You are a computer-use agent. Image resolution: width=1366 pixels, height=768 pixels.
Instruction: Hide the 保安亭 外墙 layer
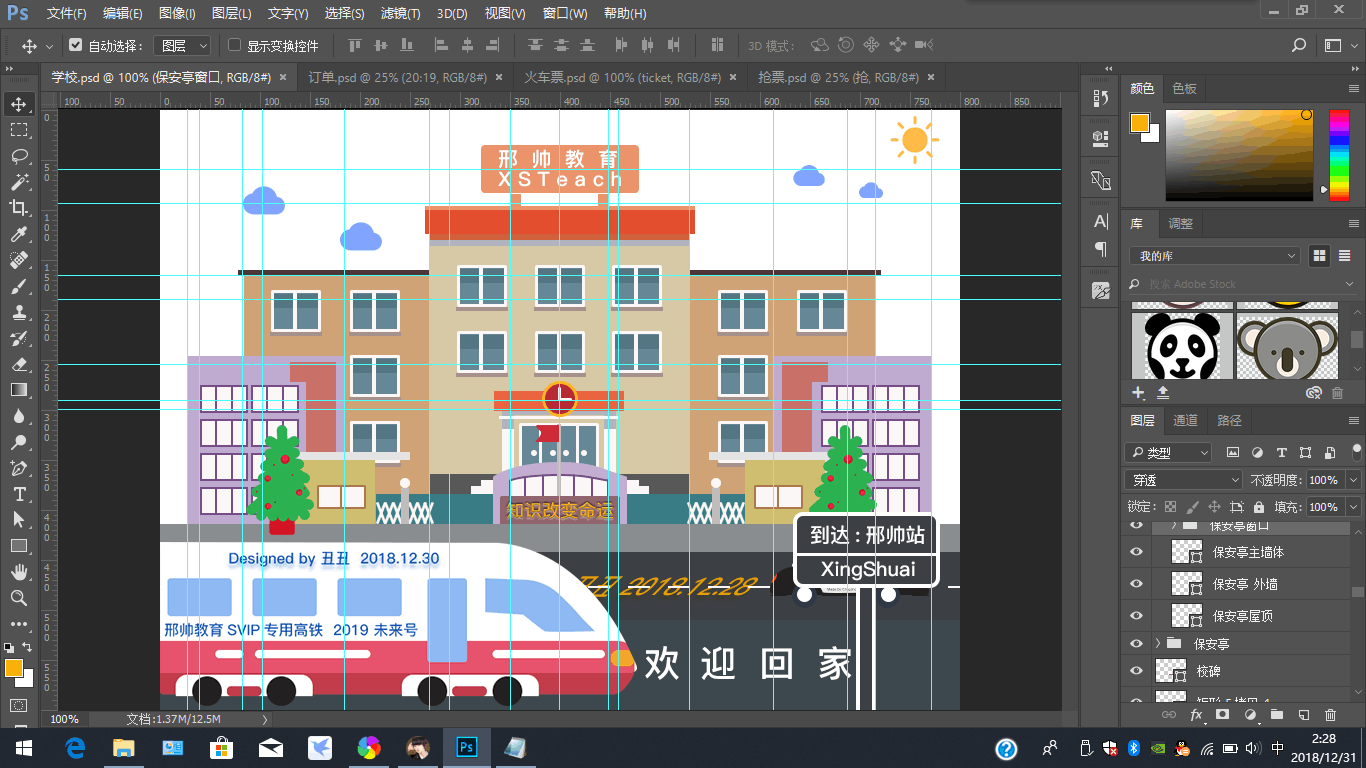[1136, 584]
